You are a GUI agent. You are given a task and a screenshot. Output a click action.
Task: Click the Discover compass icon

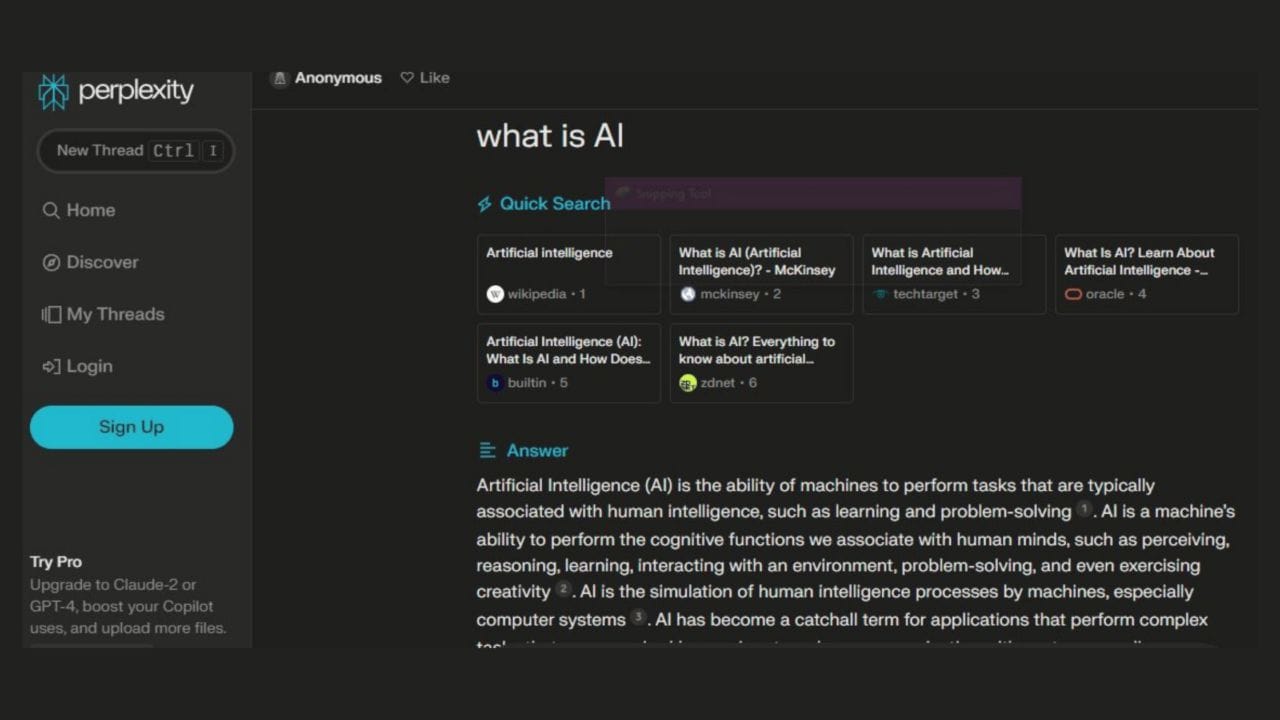(51, 262)
